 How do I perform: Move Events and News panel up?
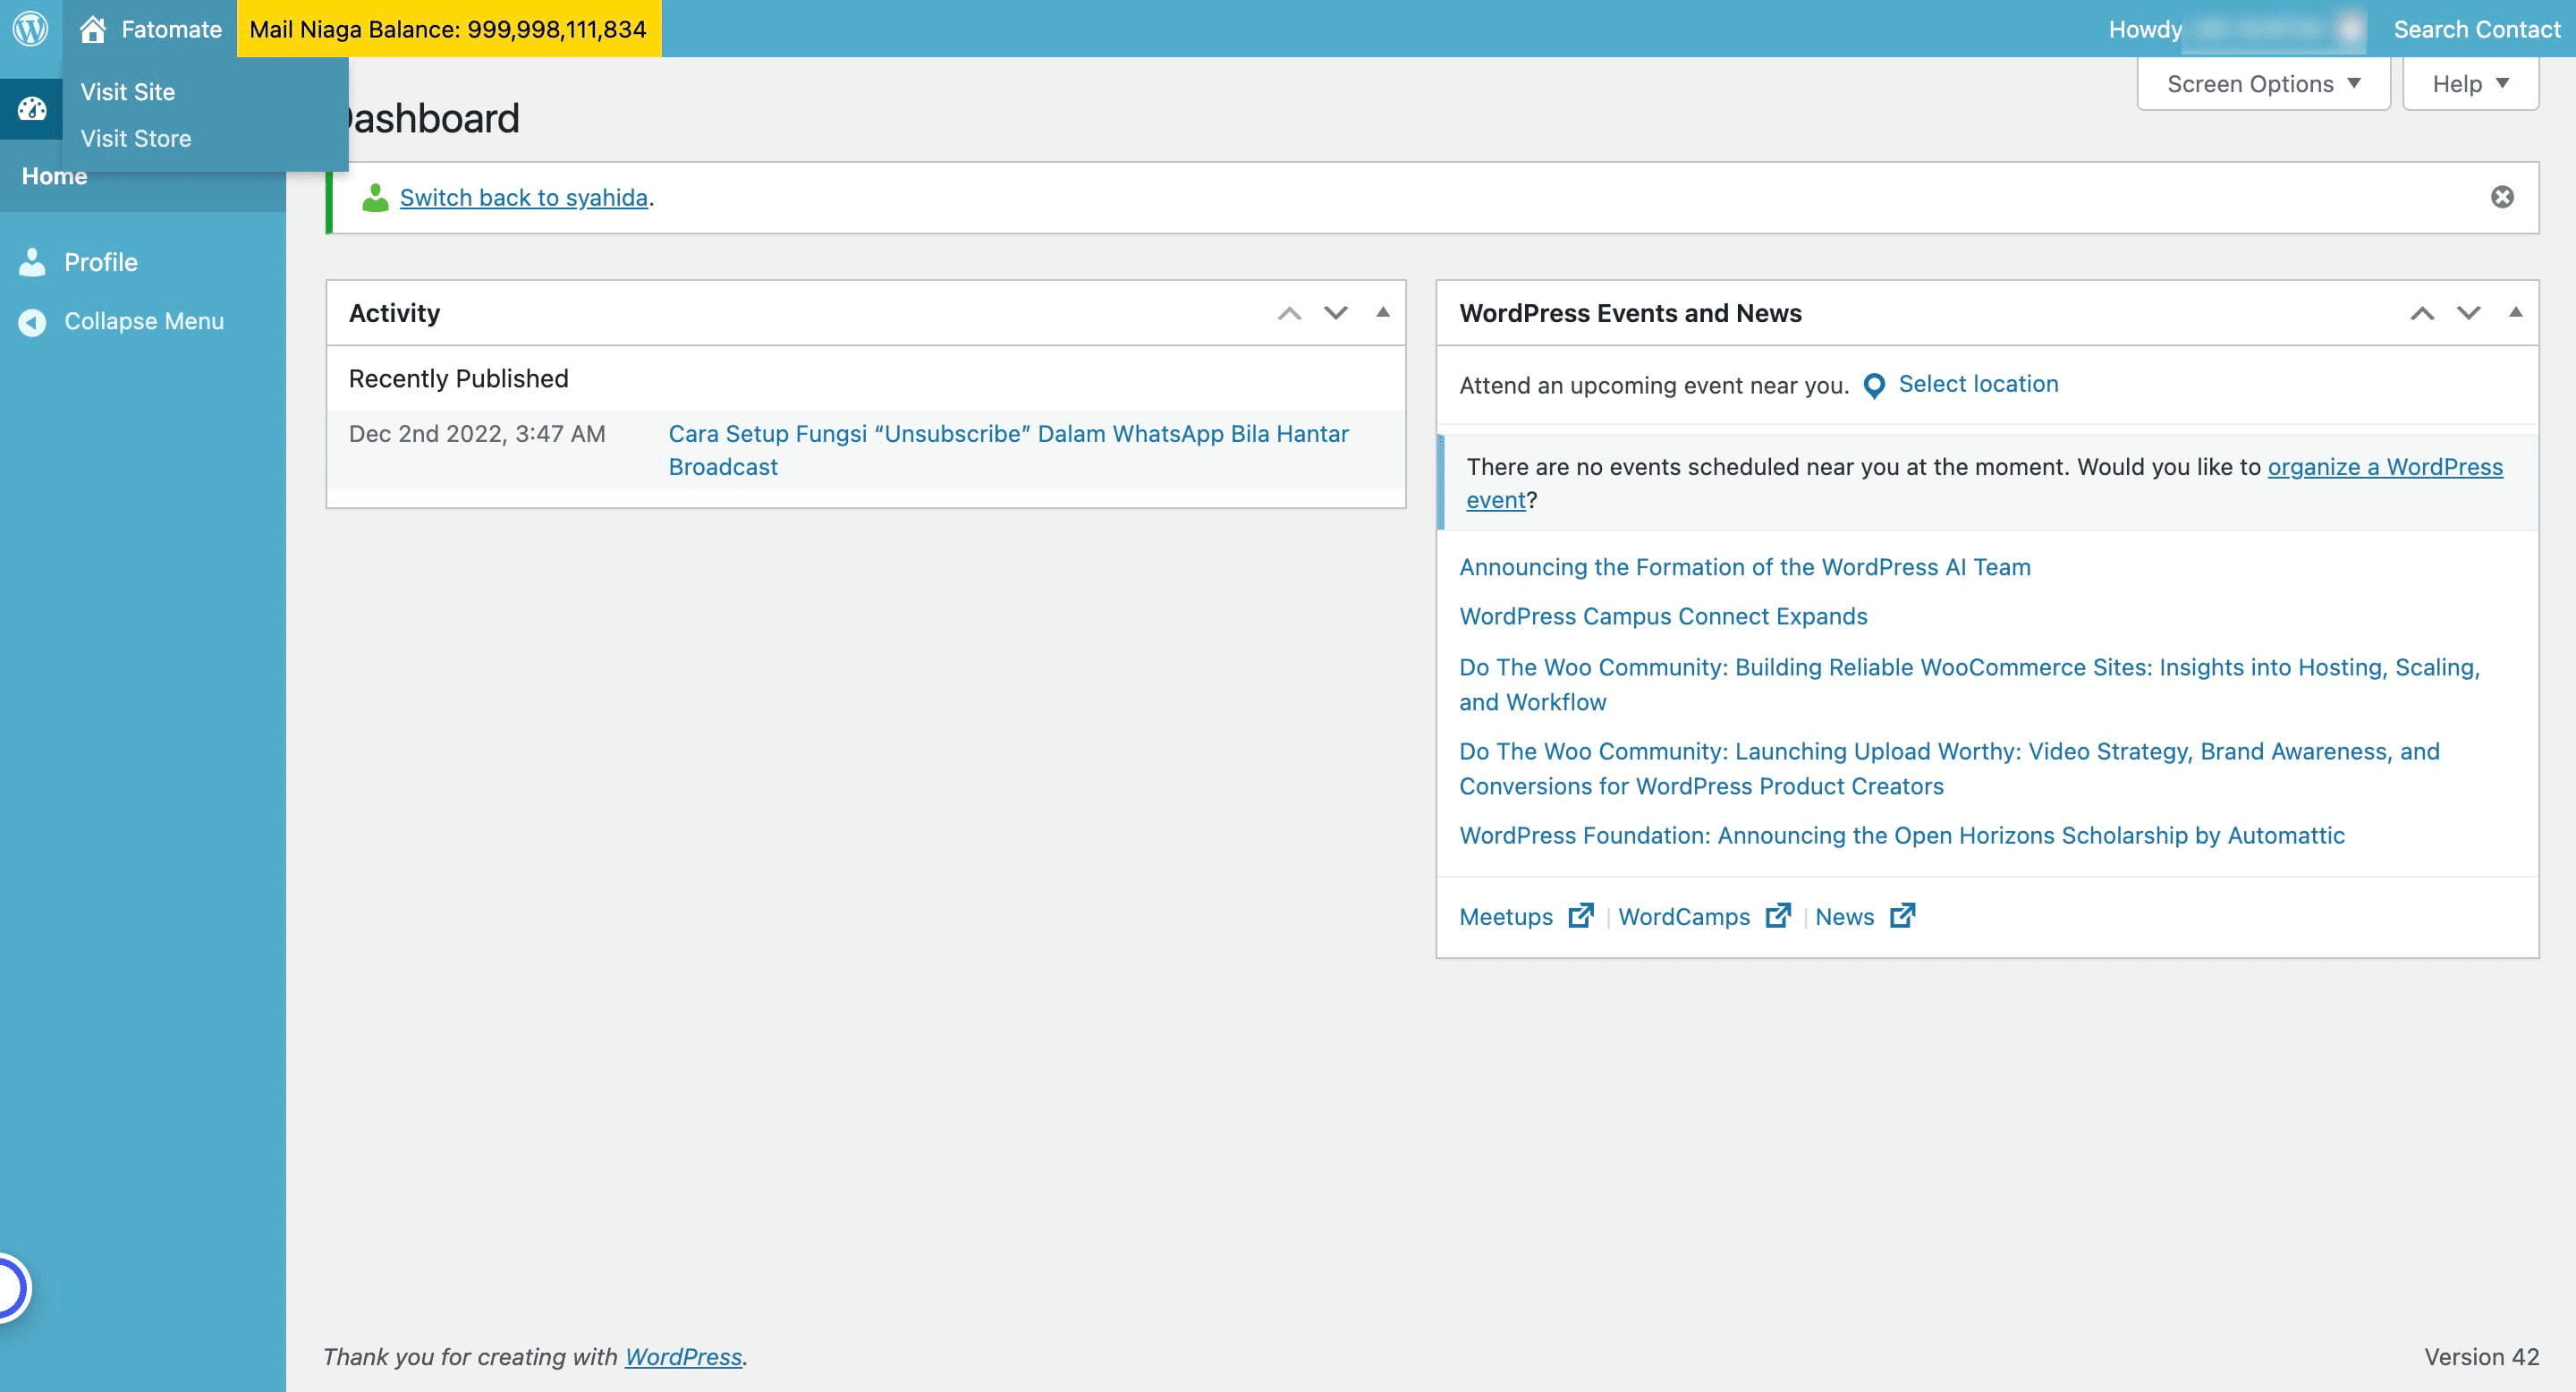[x=2422, y=313]
